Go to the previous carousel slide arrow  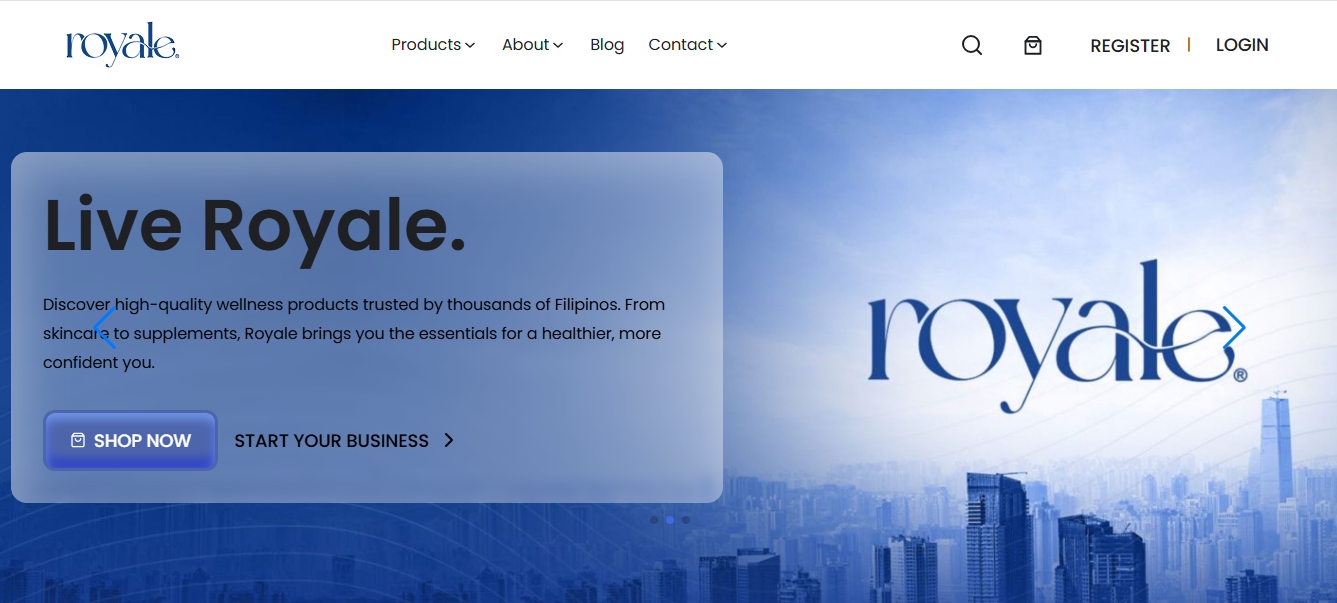[105, 328]
